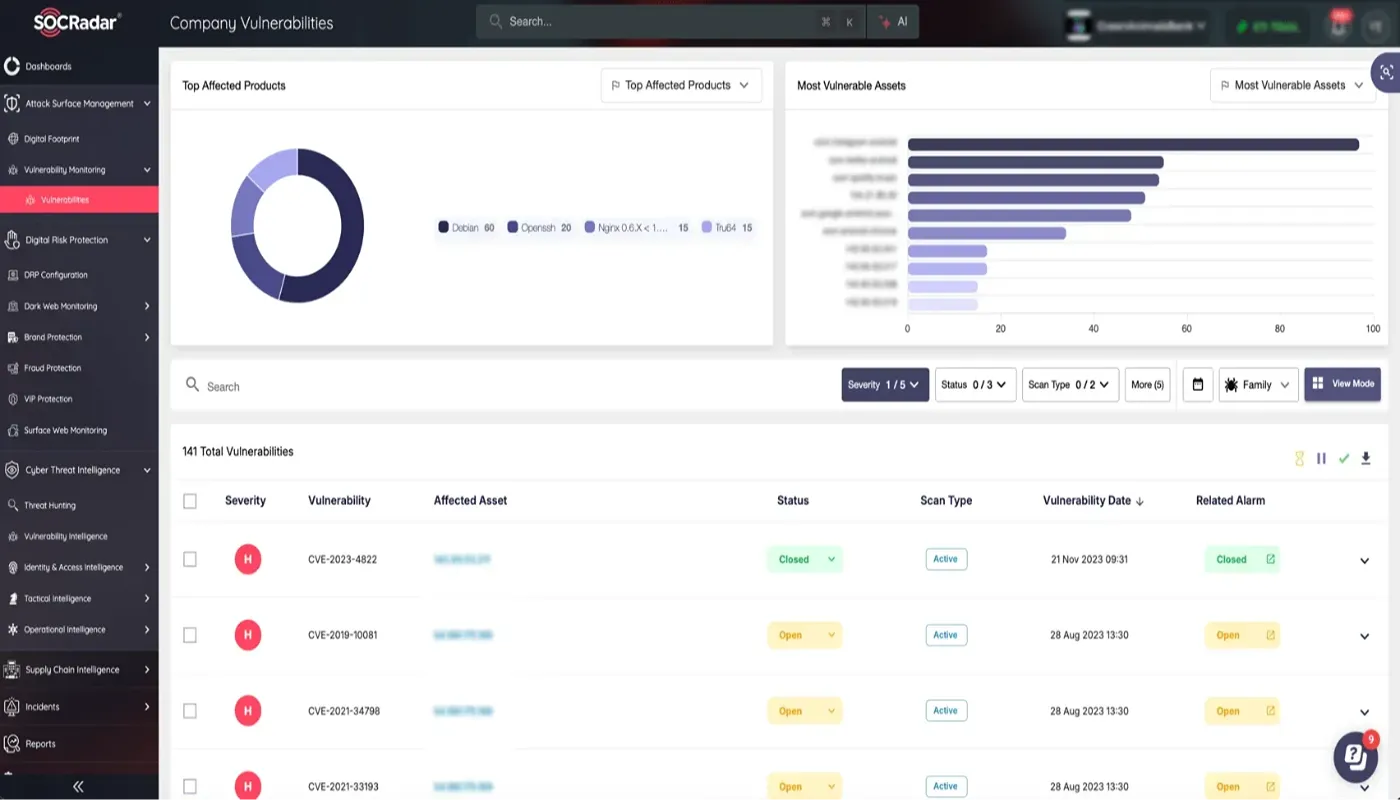Click the View Mode button
The width and height of the screenshot is (1400, 800).
tap(1342, 384)
